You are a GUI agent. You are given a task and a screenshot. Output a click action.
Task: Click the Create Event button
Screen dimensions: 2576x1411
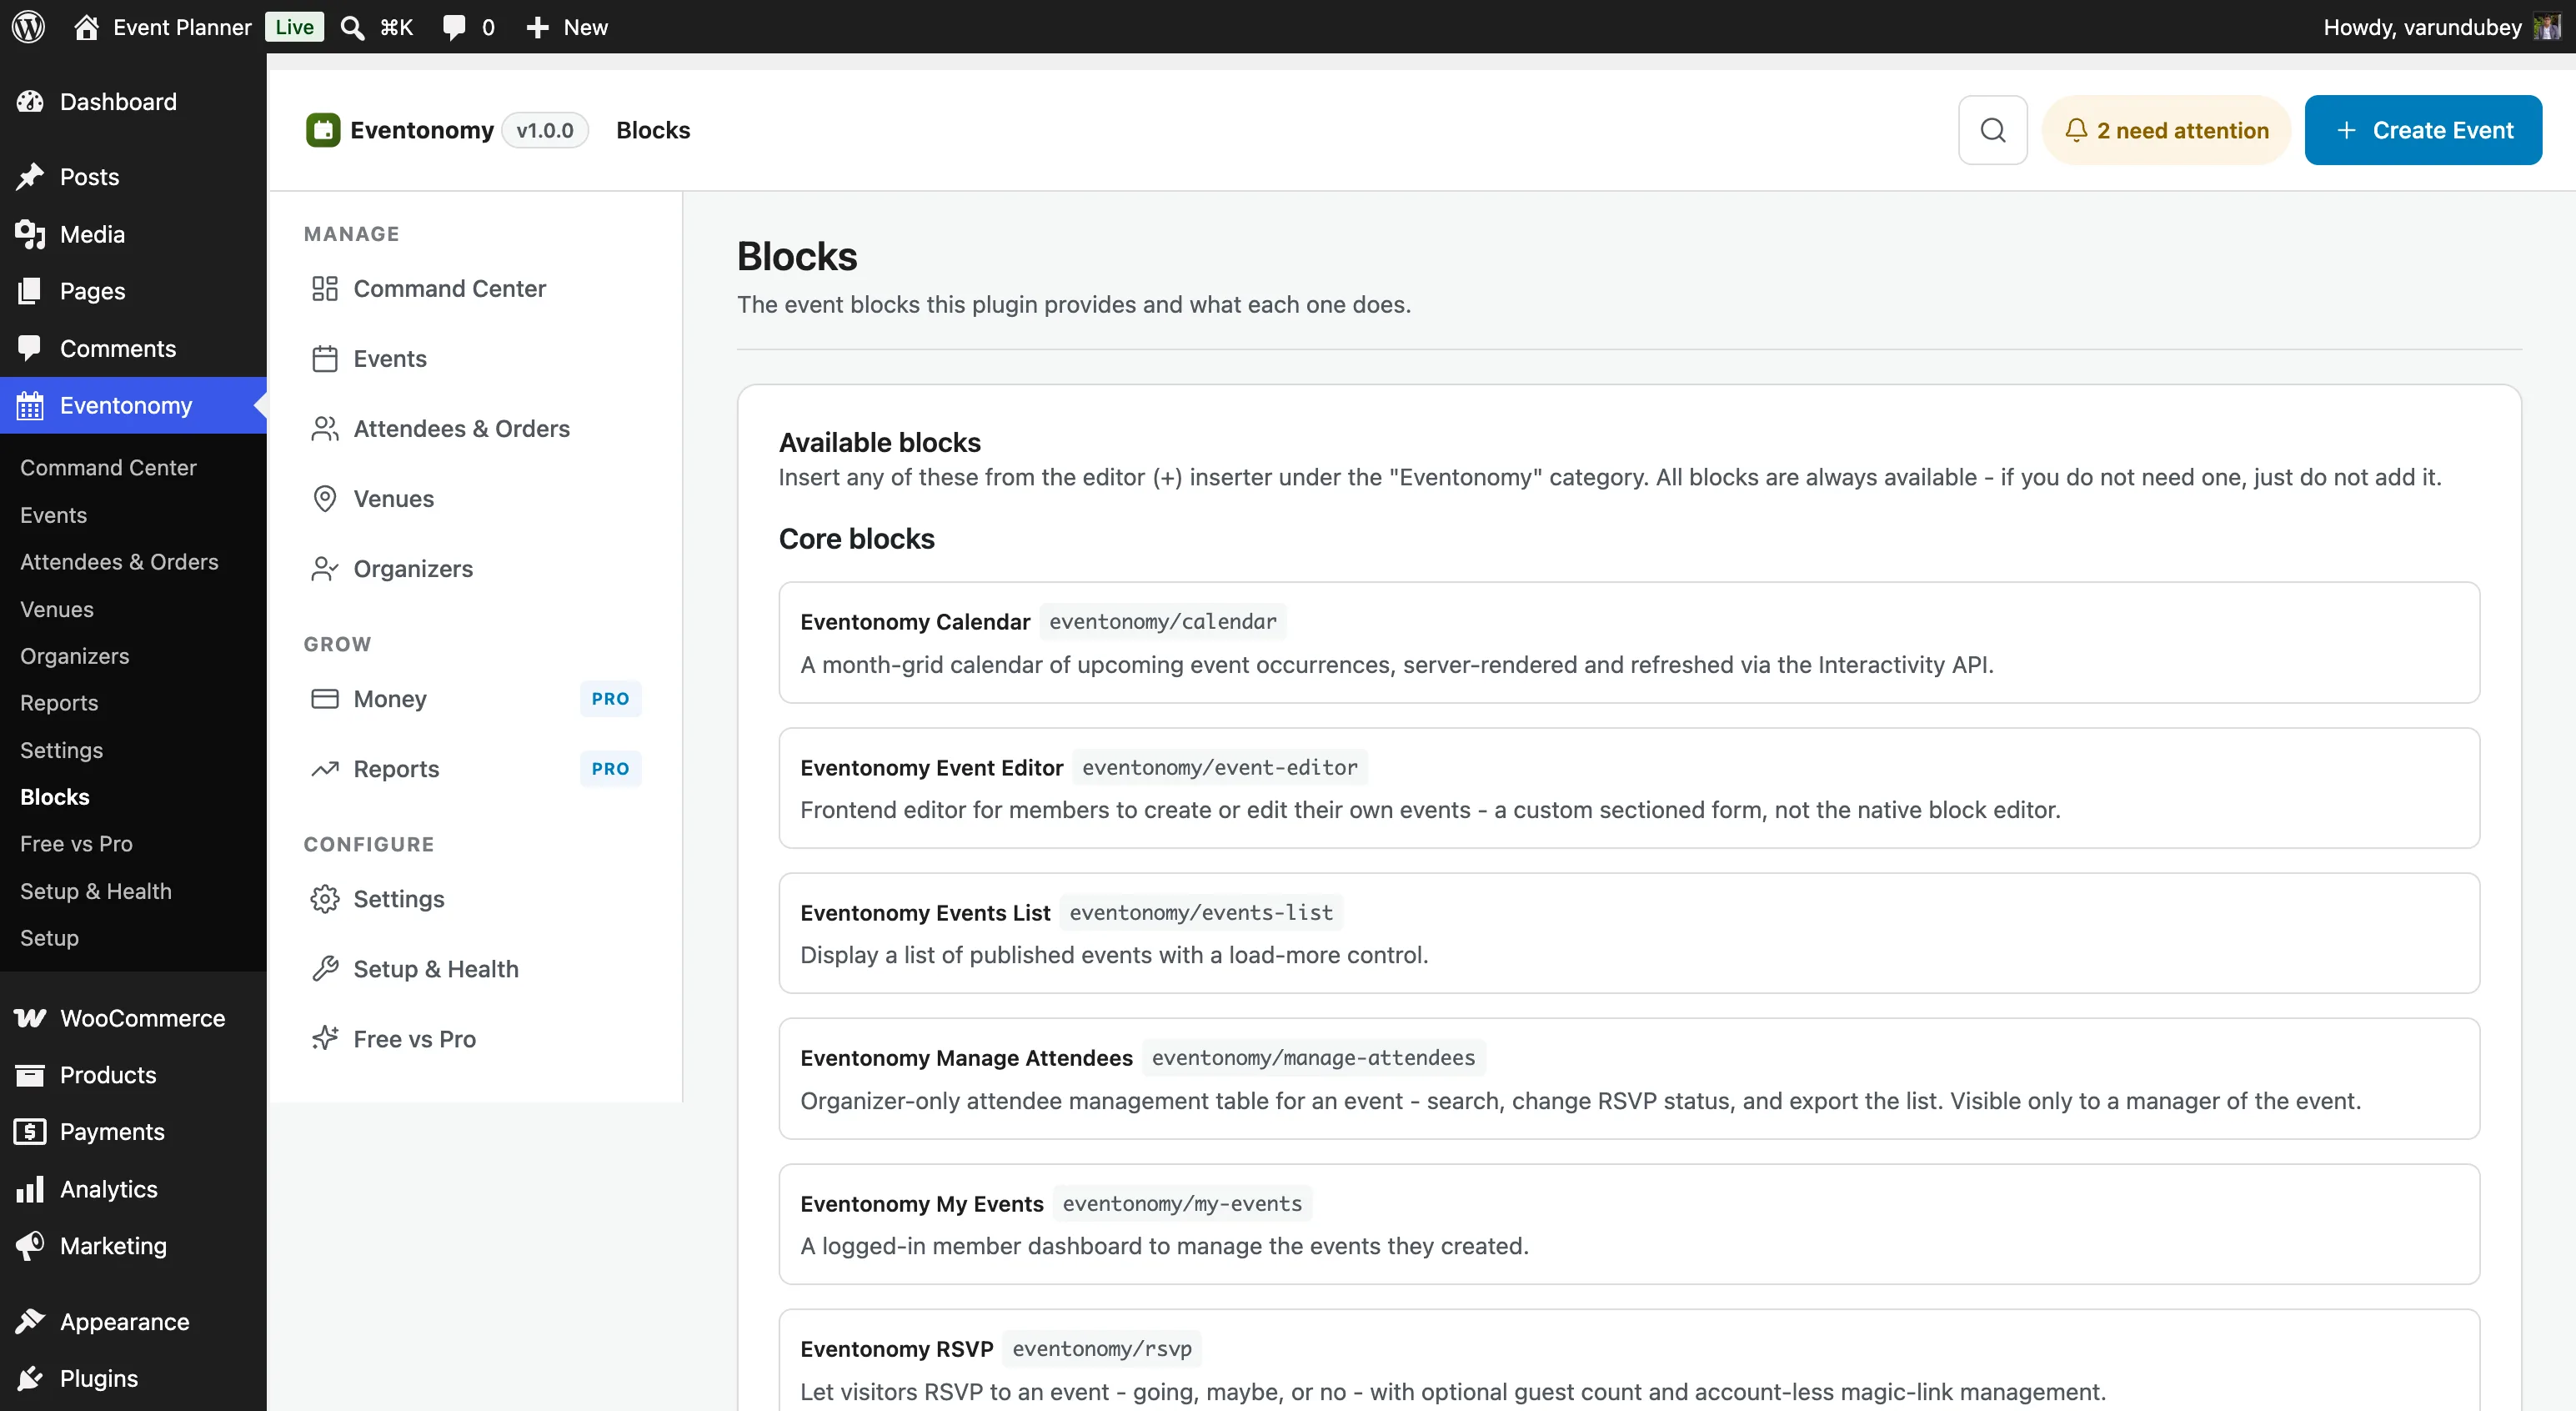point(2423,130)
